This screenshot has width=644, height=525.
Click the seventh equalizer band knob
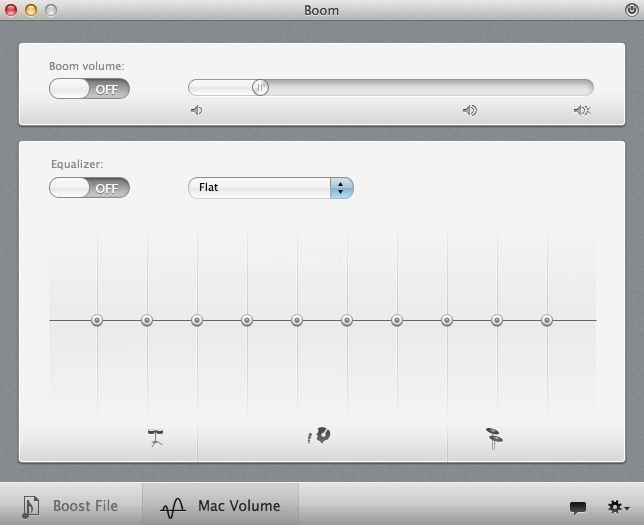(397, 320)
